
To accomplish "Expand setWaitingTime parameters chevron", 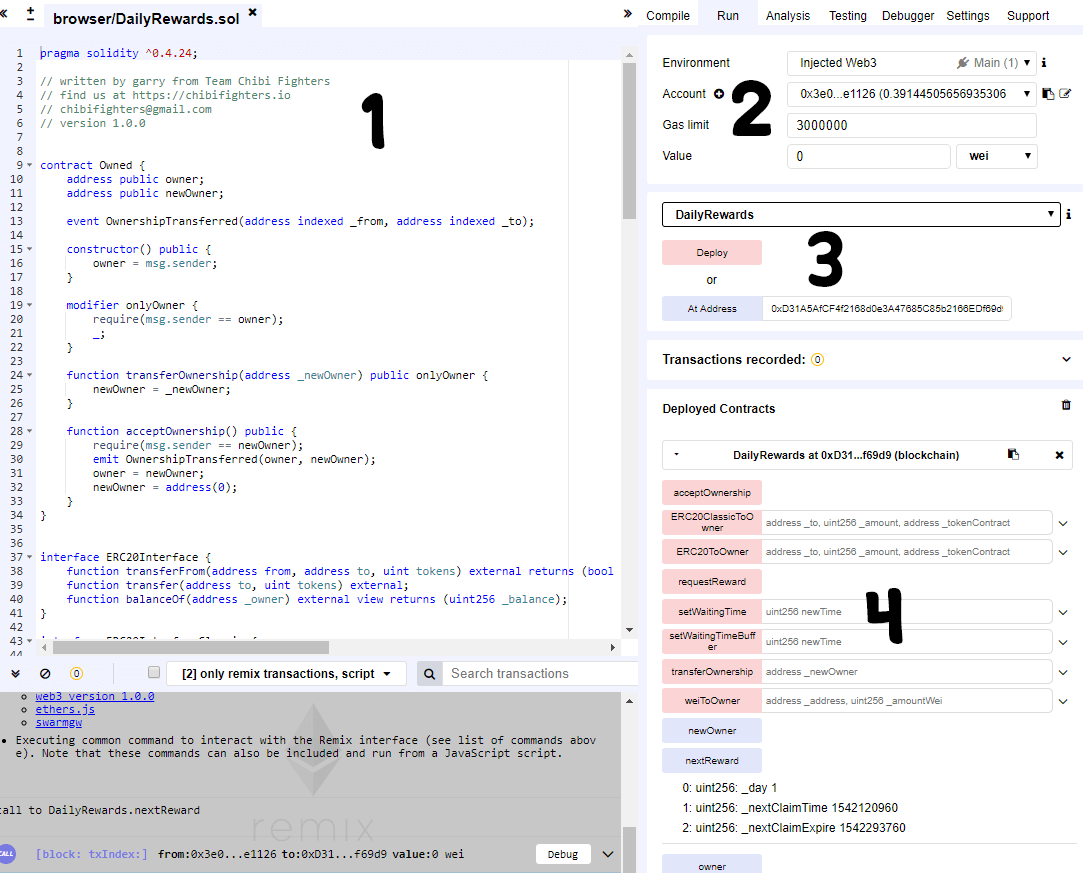I will [1063, 613].
